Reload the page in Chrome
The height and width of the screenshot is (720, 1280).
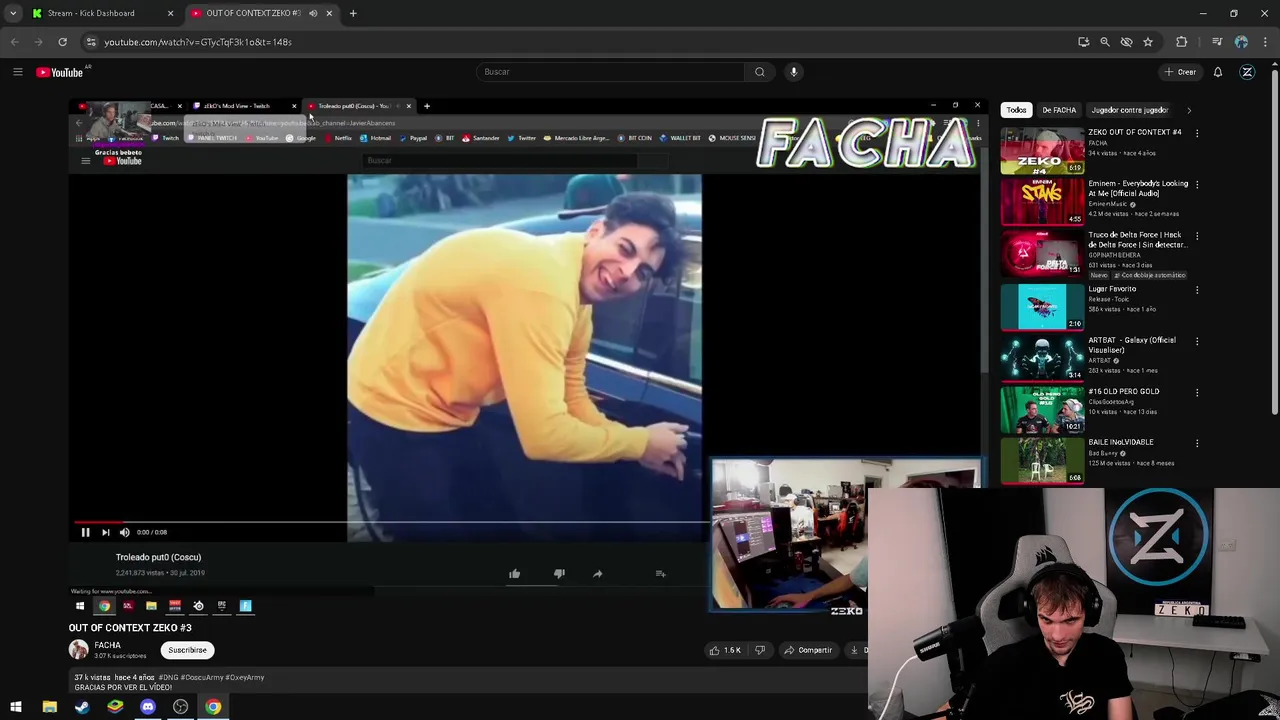62,42
